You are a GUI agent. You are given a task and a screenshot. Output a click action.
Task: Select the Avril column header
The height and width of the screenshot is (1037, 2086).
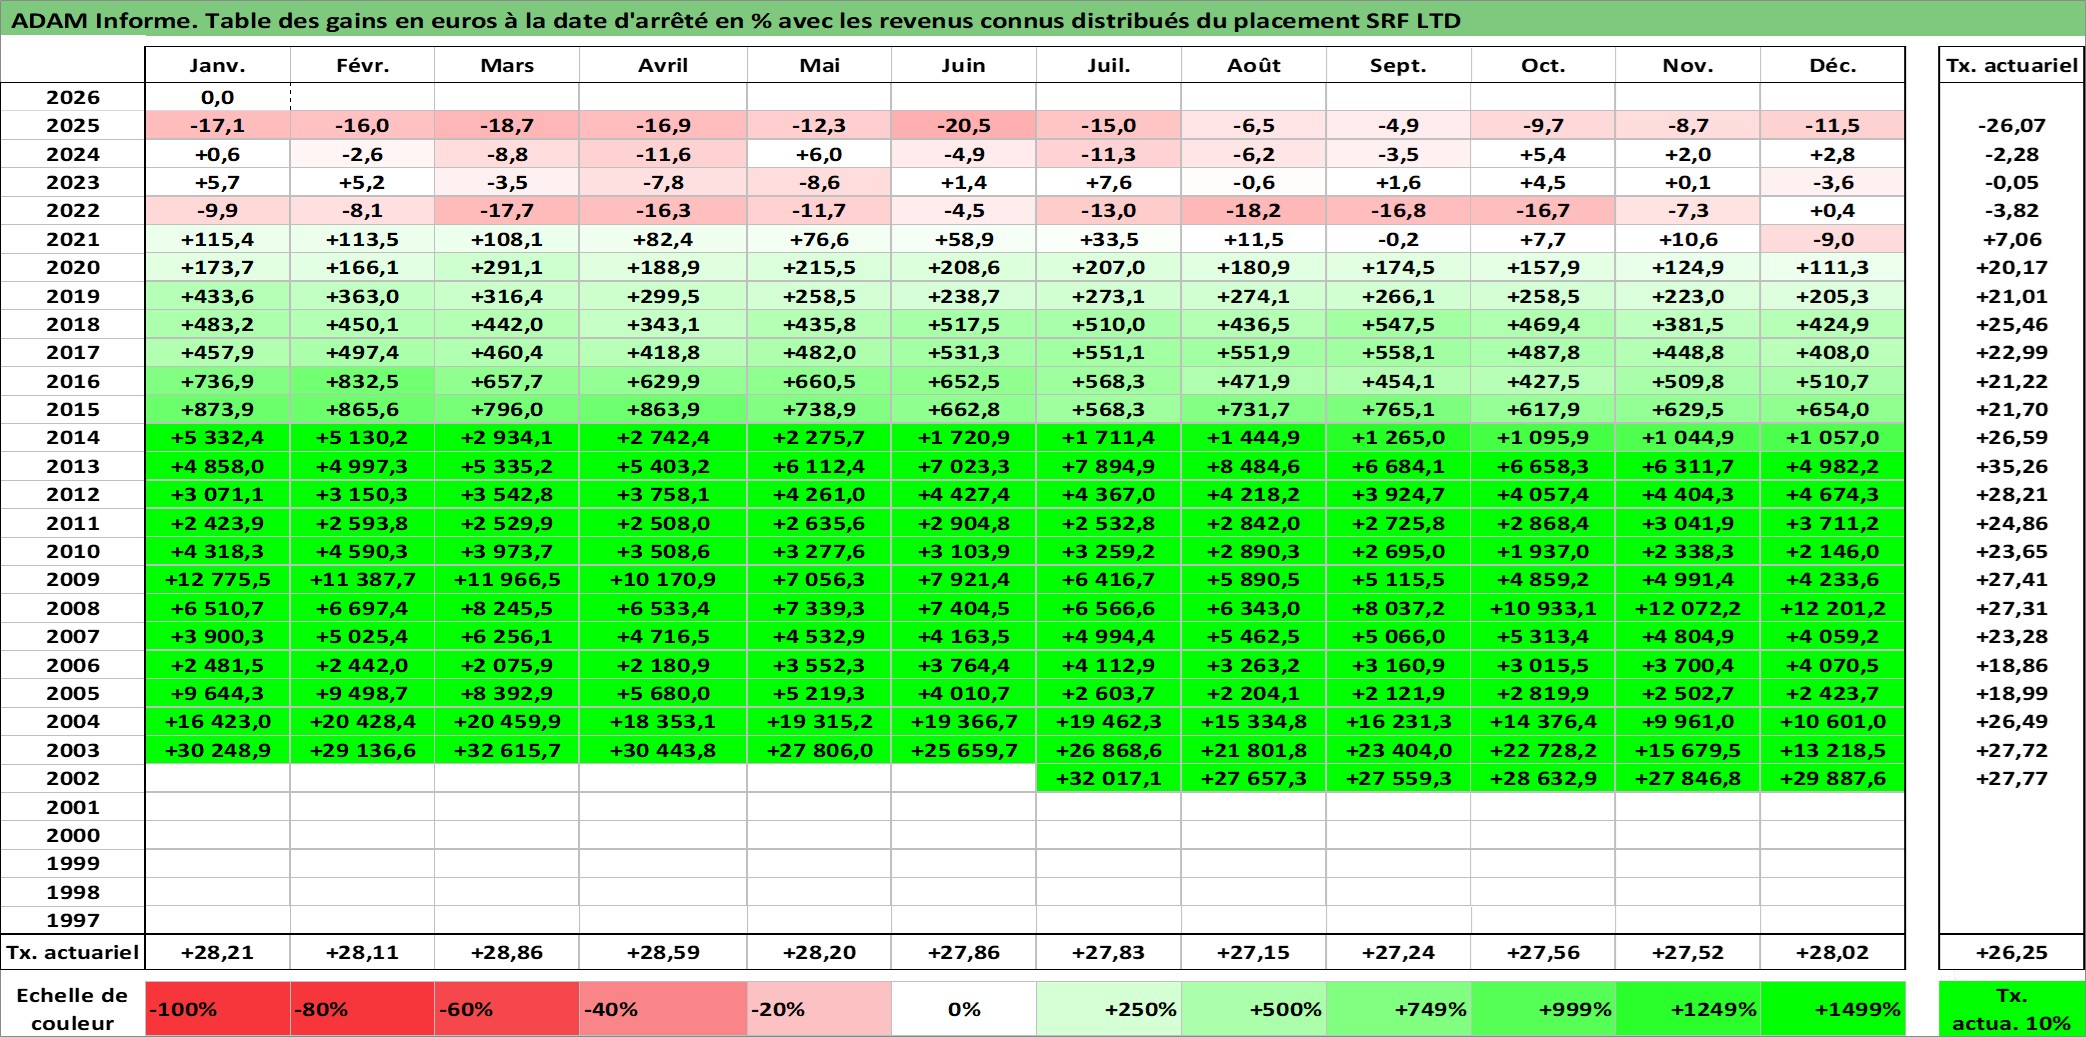point(663,65)
